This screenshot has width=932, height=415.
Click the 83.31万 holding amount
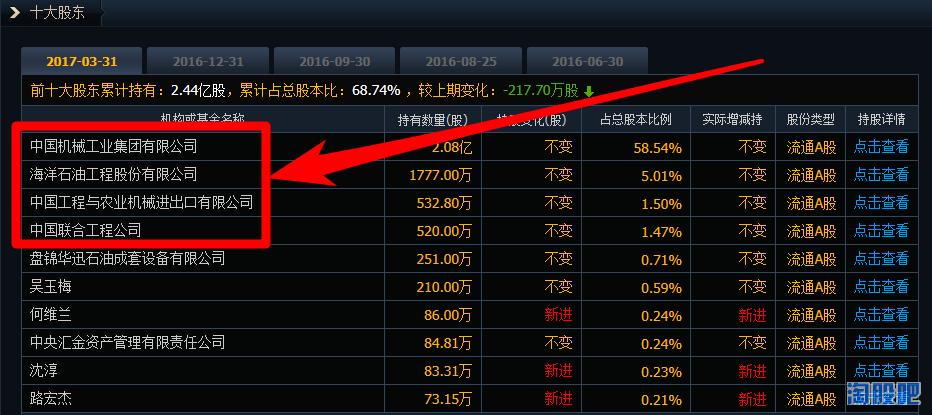pos(448,370)
